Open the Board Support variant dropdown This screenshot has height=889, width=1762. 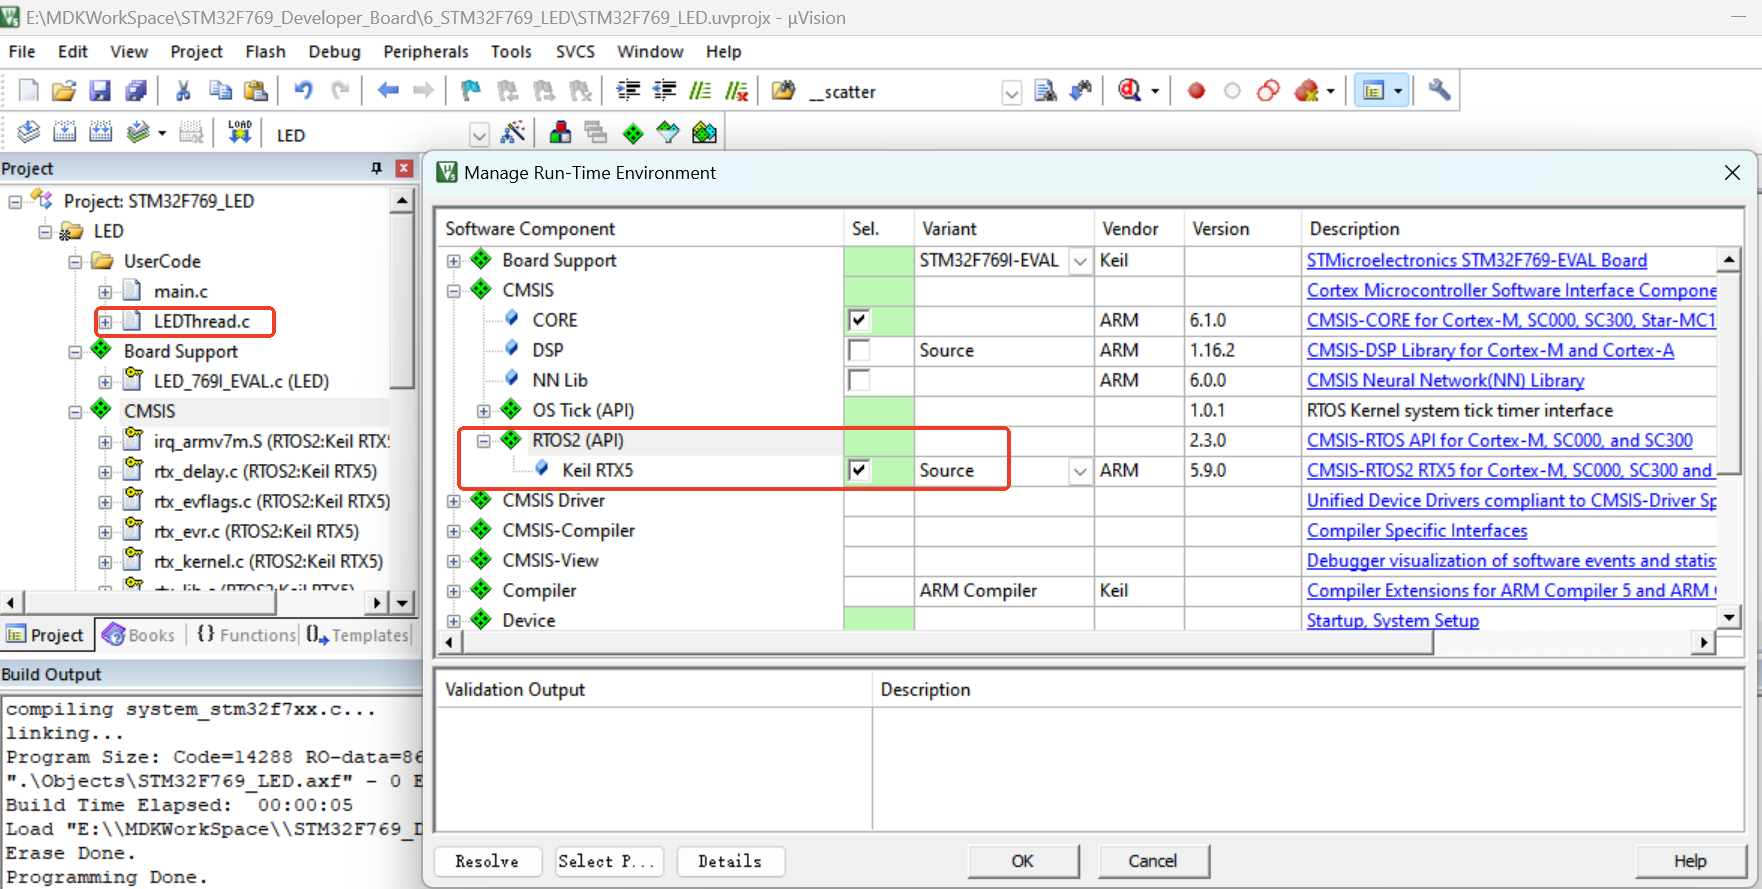[1080, 261]
